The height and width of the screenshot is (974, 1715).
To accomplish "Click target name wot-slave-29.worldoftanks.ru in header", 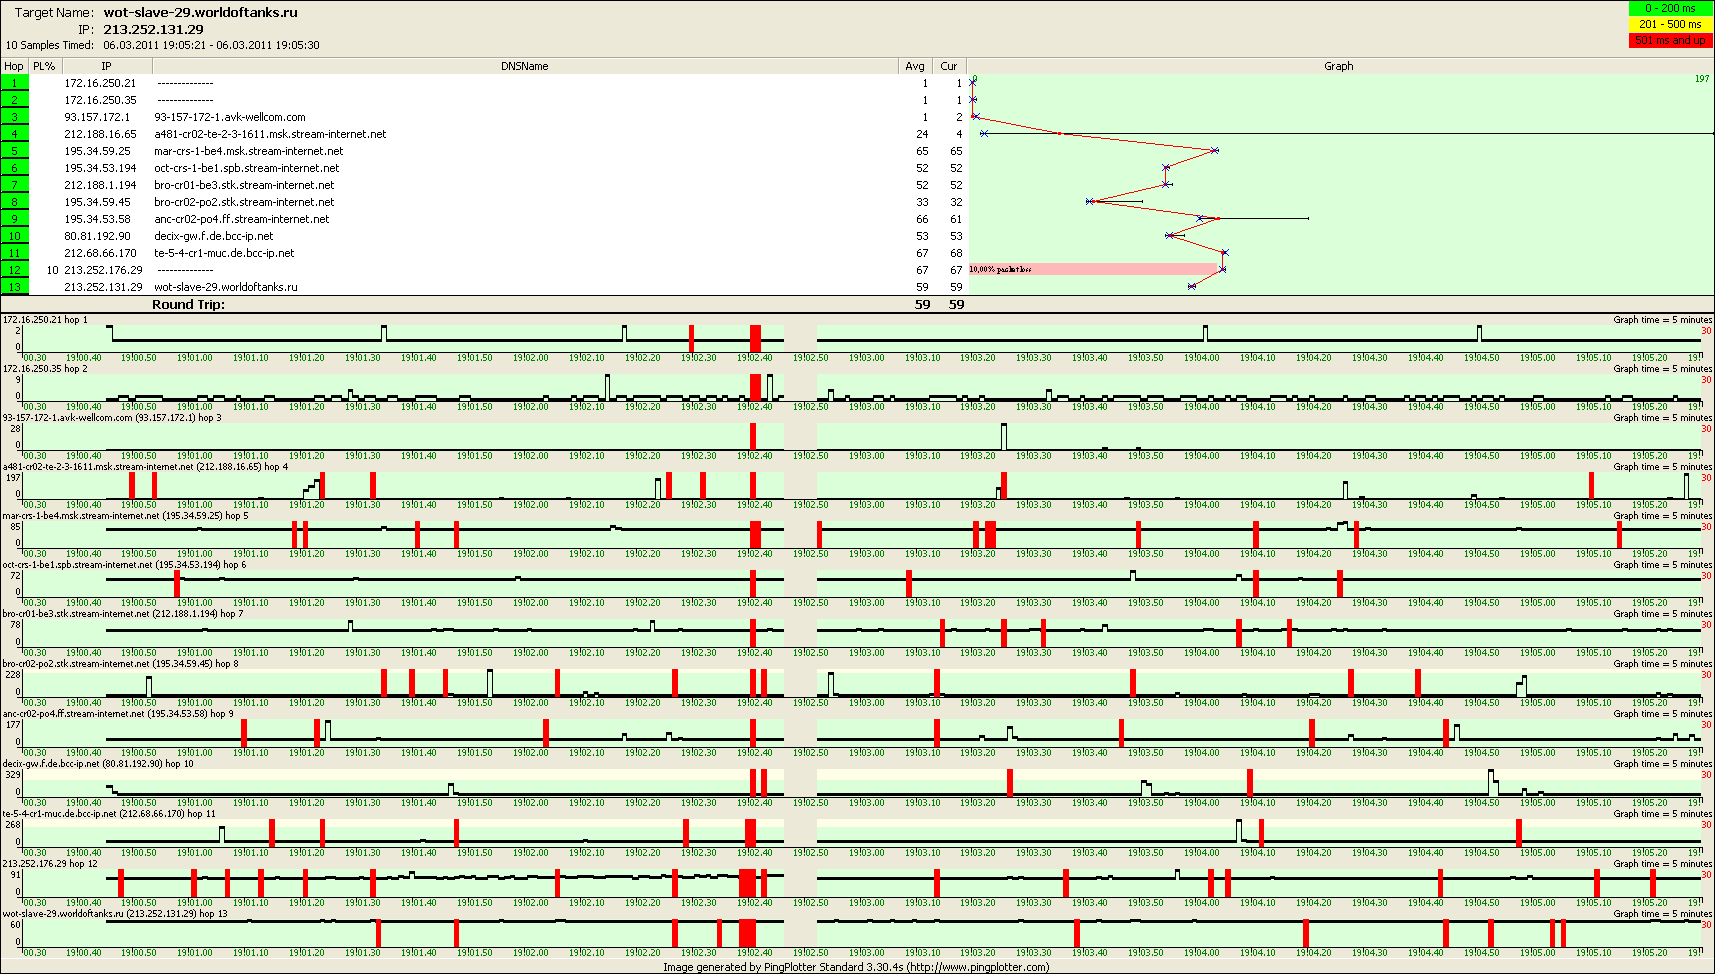I will (200, 13).
